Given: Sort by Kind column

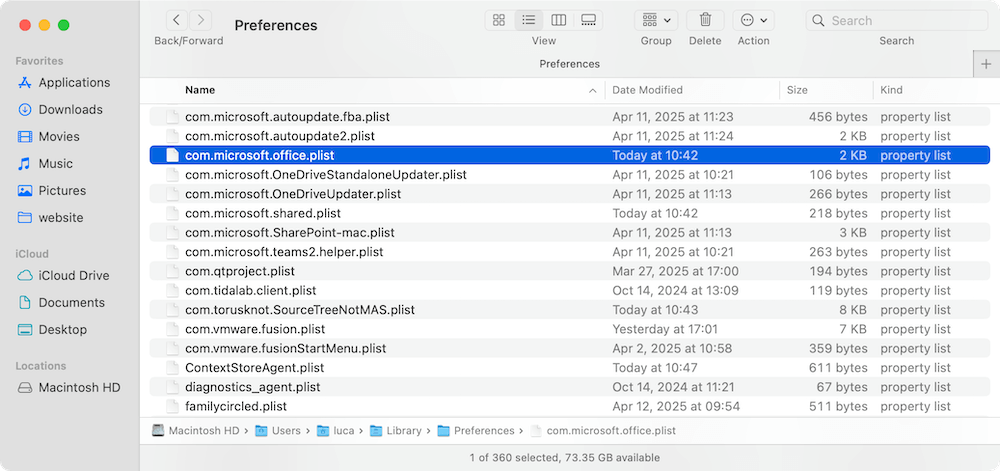Looking at the screenshot, I should 891,90.
